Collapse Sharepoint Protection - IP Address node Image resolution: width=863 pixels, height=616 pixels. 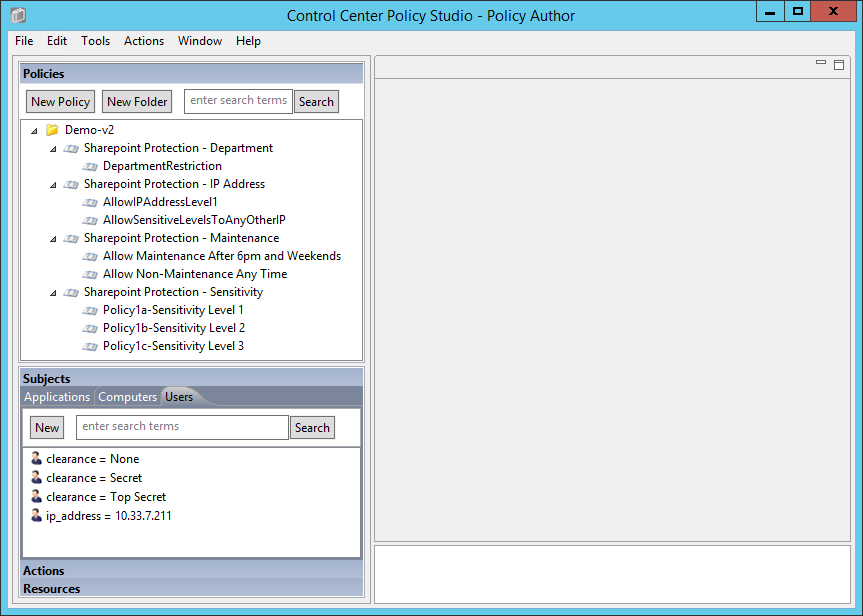tap(53, 185)
